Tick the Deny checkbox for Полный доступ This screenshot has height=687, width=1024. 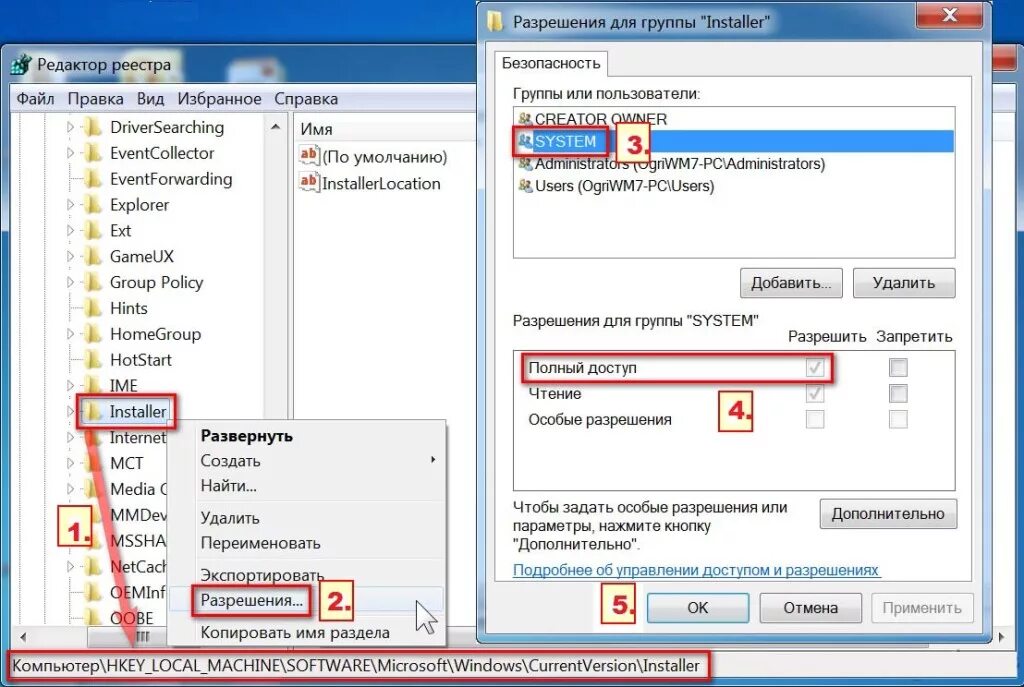(x=898, y=368)
